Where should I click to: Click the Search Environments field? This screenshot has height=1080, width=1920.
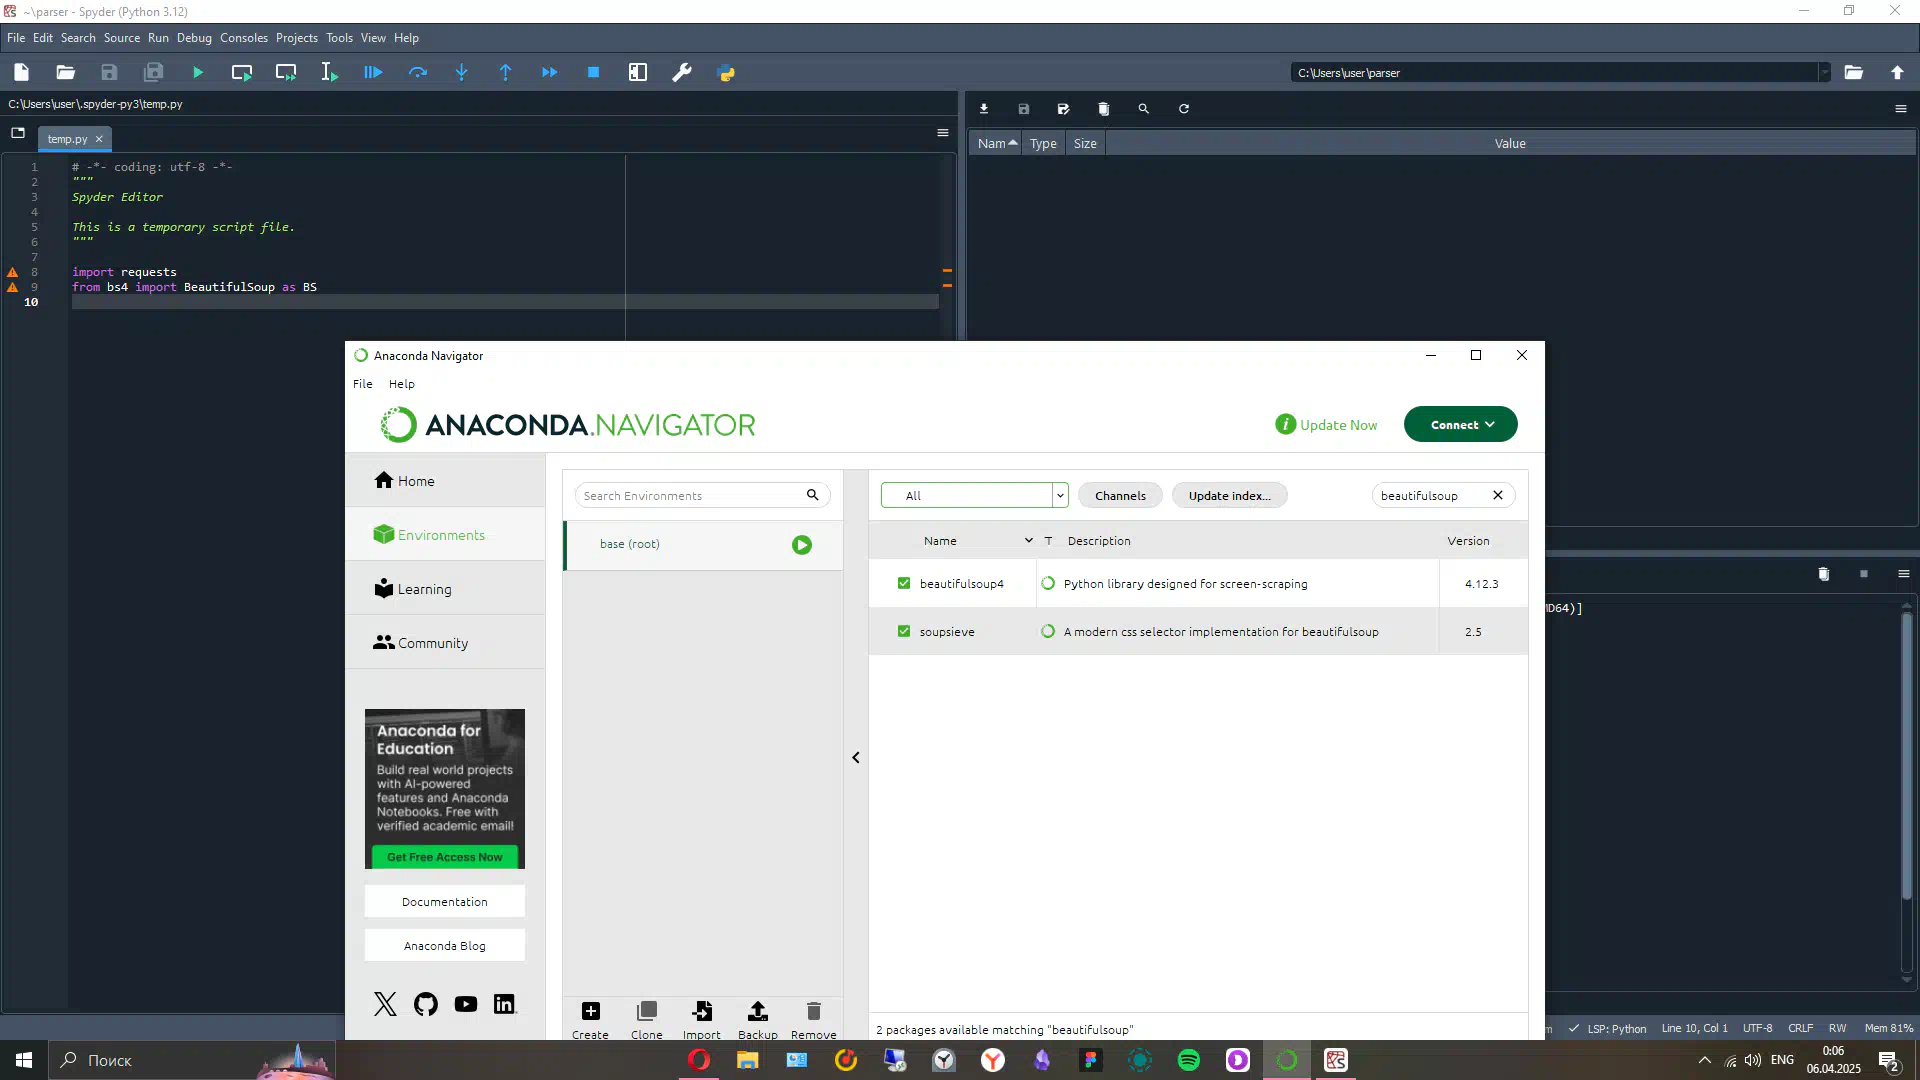[702, 495]
